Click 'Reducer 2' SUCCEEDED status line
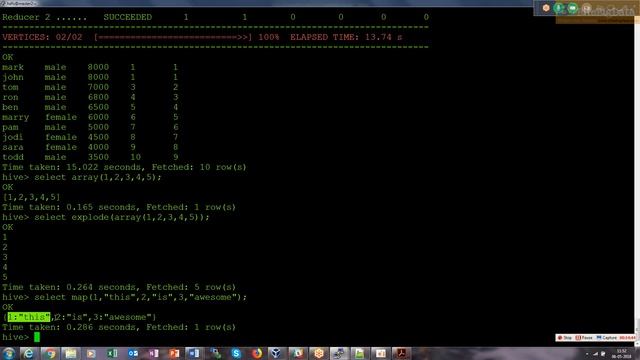This screenshot has width=640, height=360. [216, 17]
